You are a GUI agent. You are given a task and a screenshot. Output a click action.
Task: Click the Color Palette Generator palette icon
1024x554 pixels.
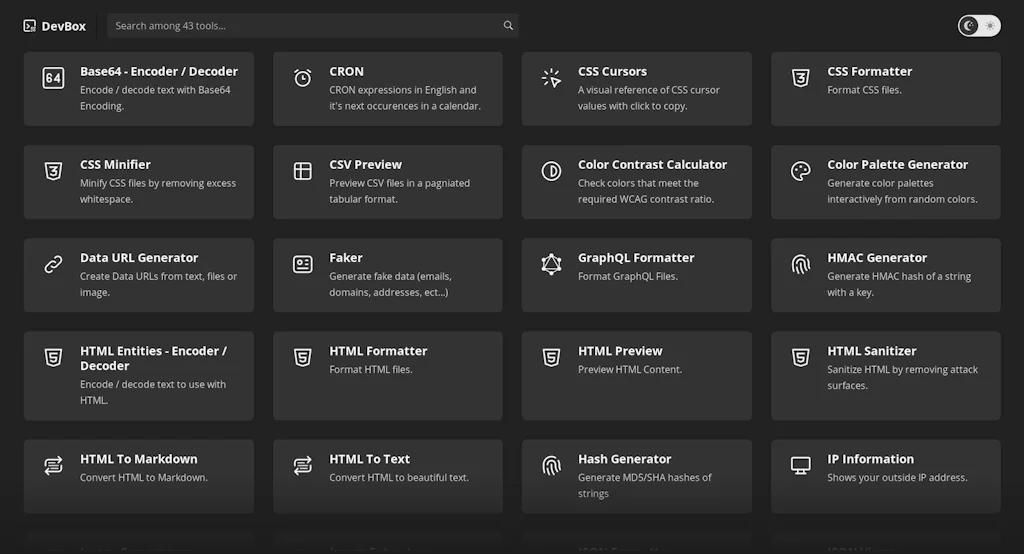(801, 171)
